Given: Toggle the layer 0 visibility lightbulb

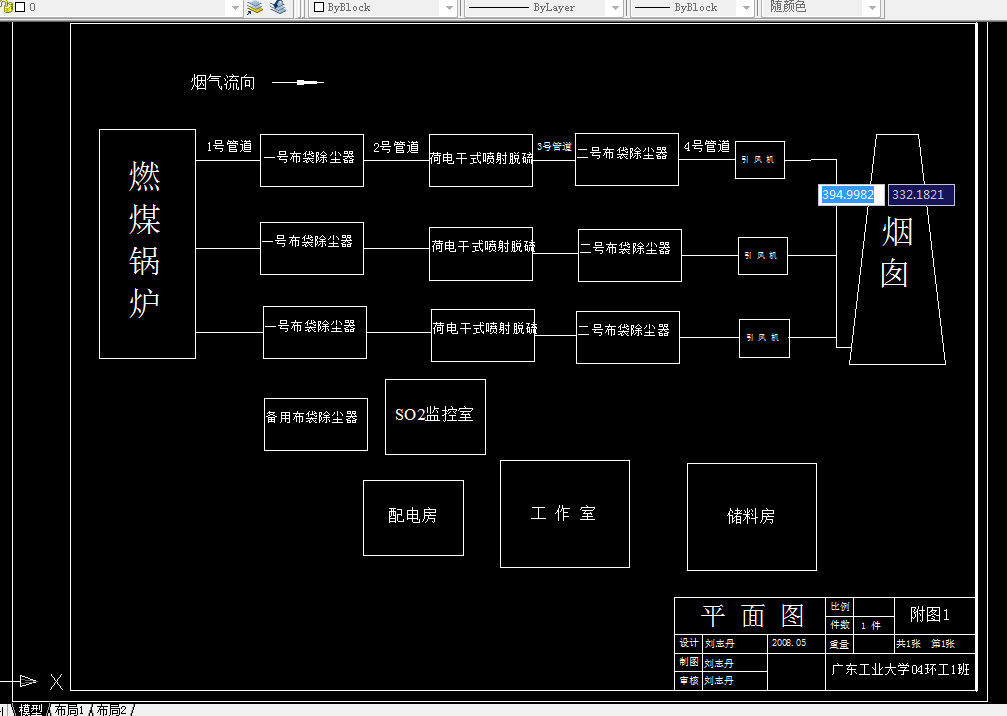Looking at the screenshot, I should click(6, 7).
